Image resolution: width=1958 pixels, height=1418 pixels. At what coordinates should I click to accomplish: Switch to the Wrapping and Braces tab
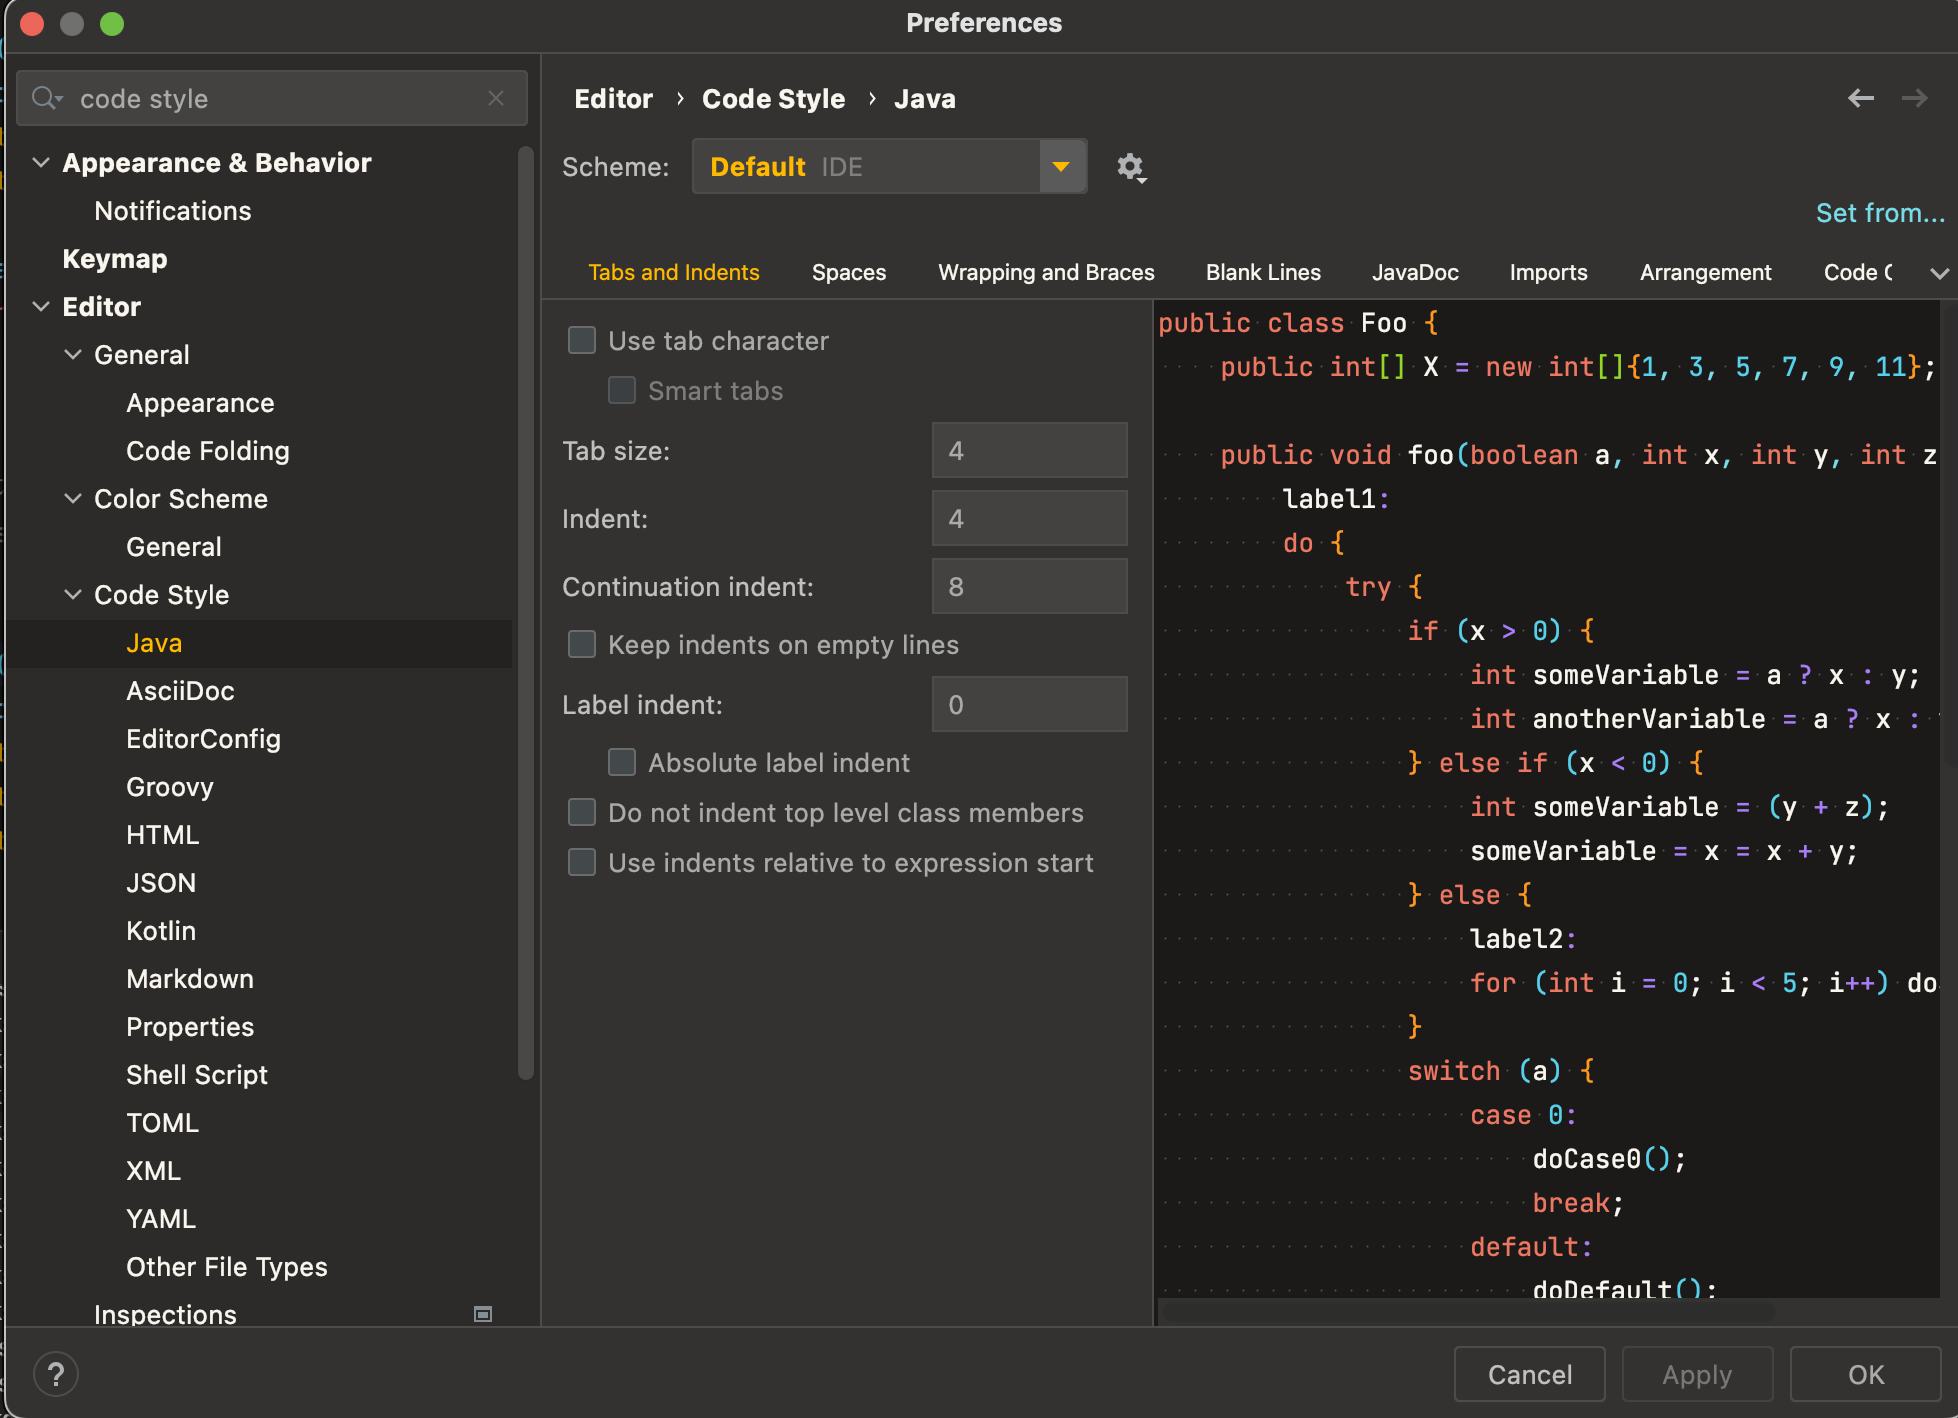1046,273
